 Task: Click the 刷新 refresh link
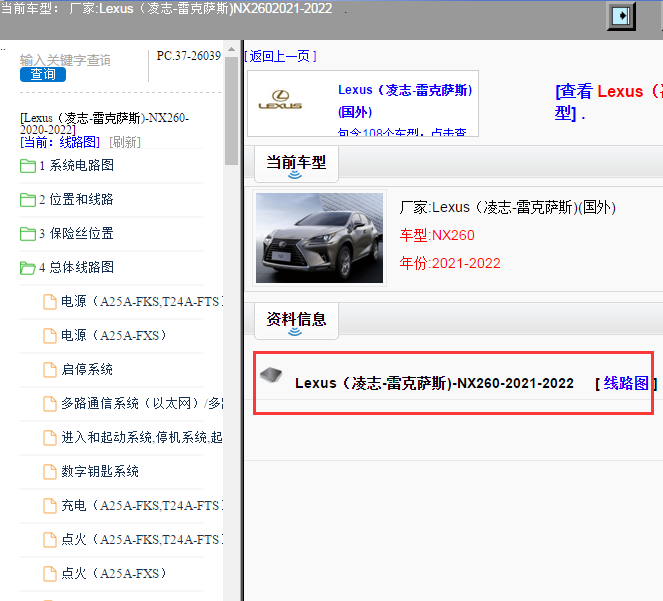point(125,142)
